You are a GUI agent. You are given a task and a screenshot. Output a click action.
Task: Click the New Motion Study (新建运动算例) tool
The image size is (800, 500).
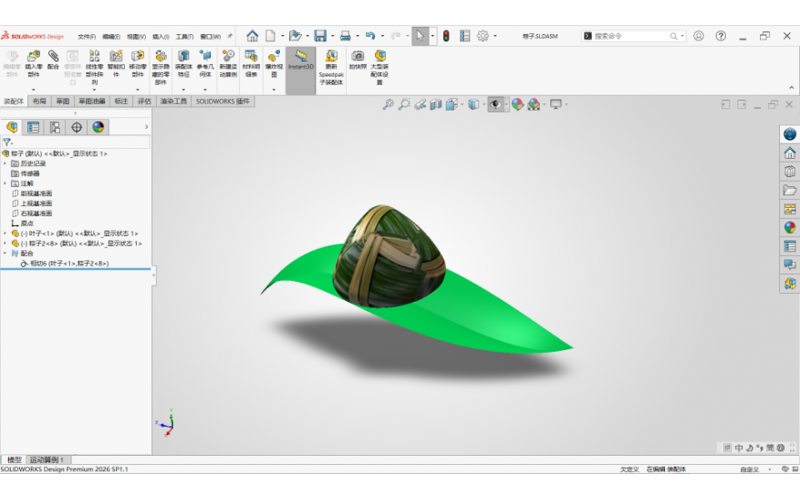(228, 63)
